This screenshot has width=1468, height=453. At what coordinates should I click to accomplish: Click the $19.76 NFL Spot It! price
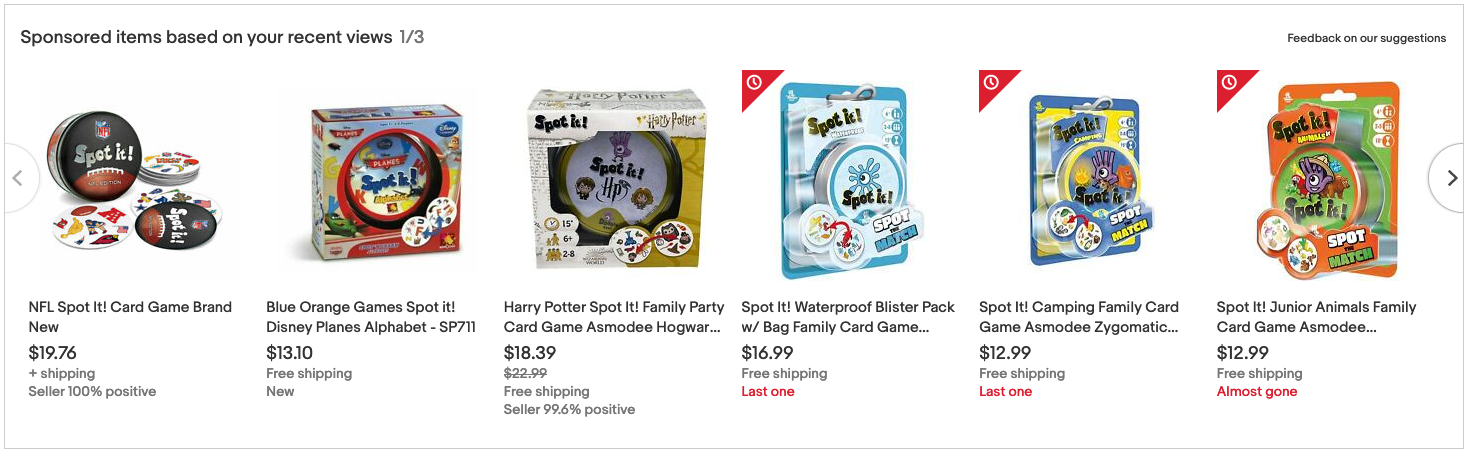53,353
